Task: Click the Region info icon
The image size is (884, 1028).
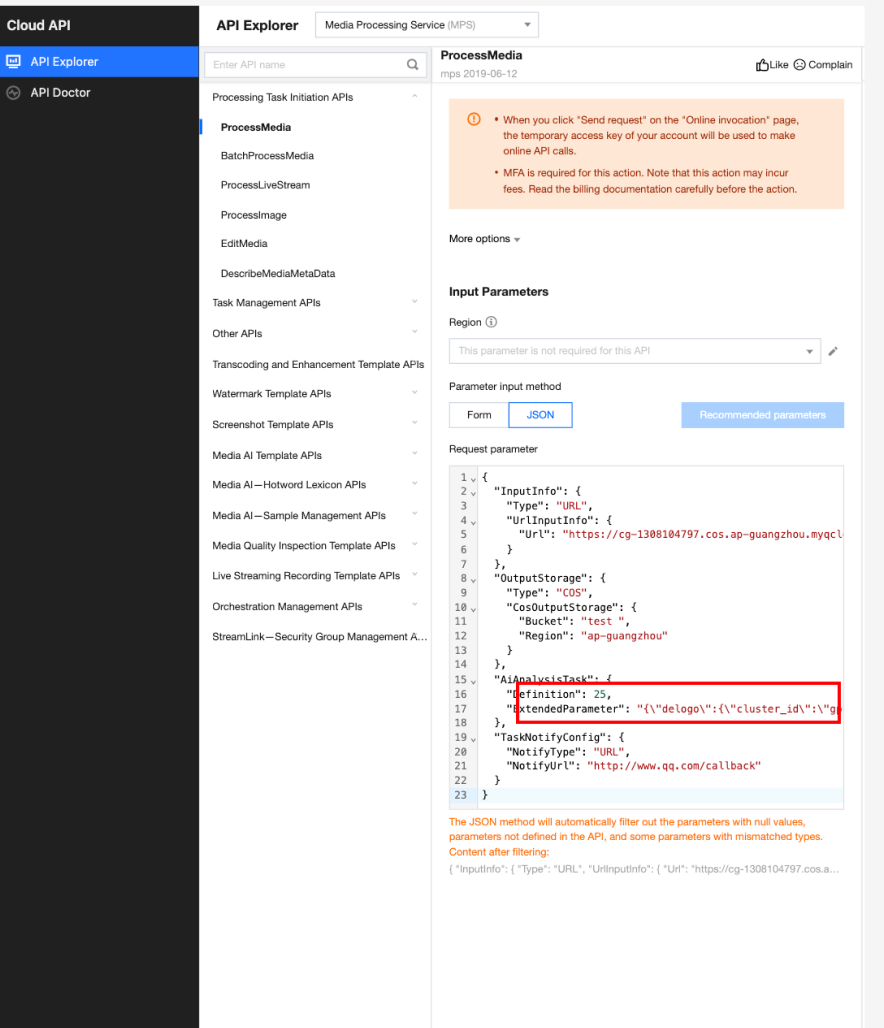Action: pos(491,322)
